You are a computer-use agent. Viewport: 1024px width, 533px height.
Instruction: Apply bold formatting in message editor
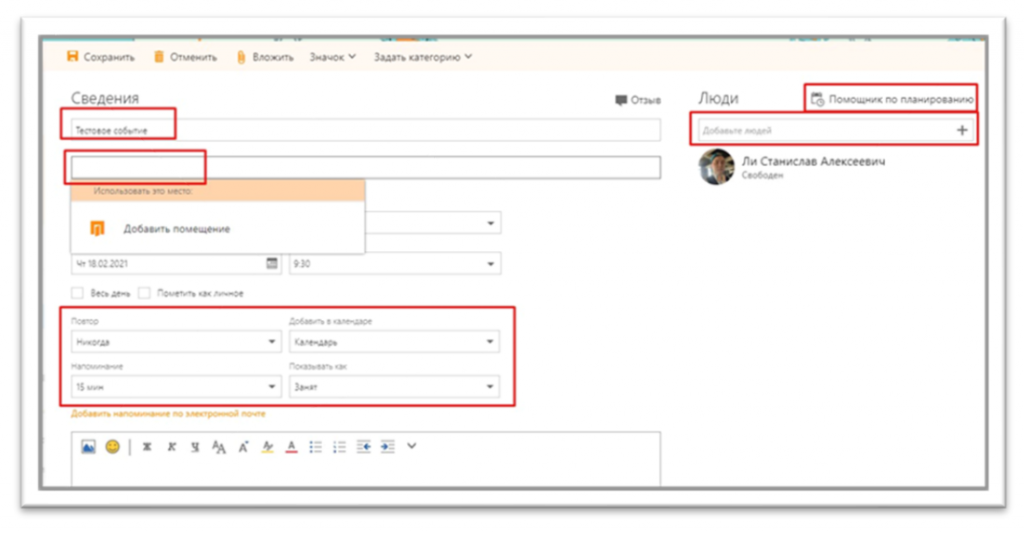pyautogui.click(x=147, y=447)
